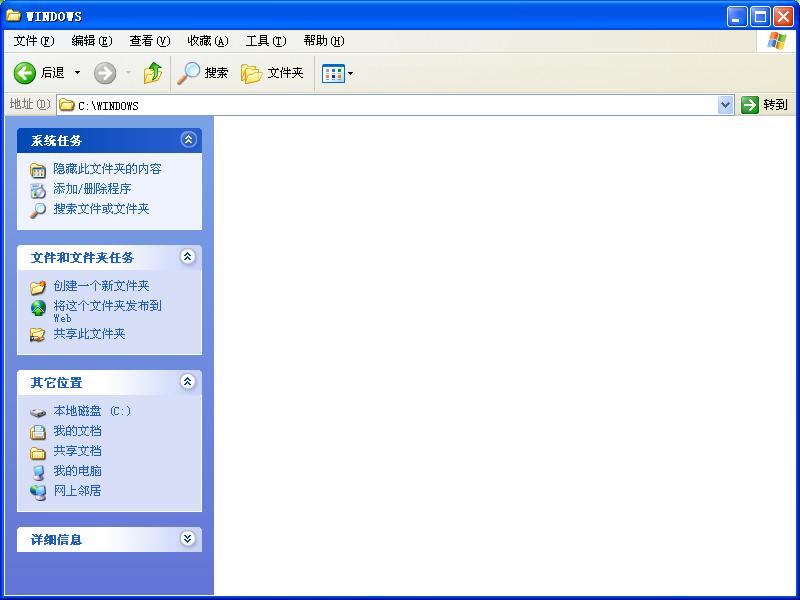Click the Windows flag logo
800x600 pixels.
777,41
